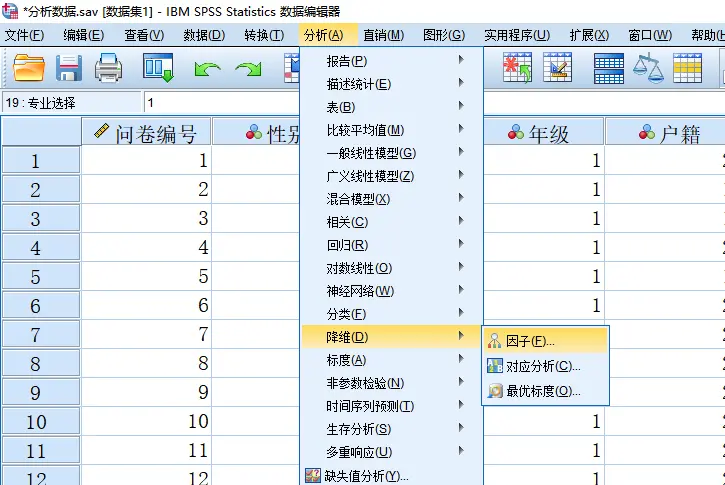Click the '19 : 专业选择' cell reference box

[x=72, y=103]
